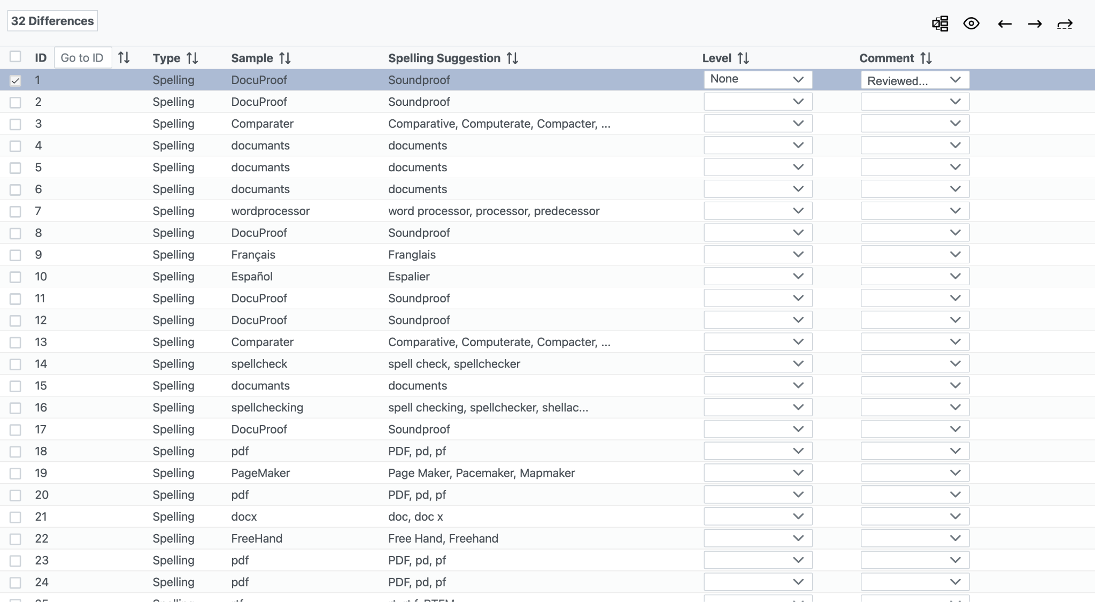
Task: Toggle the eye visibility icon
Action: click(971, 24)
